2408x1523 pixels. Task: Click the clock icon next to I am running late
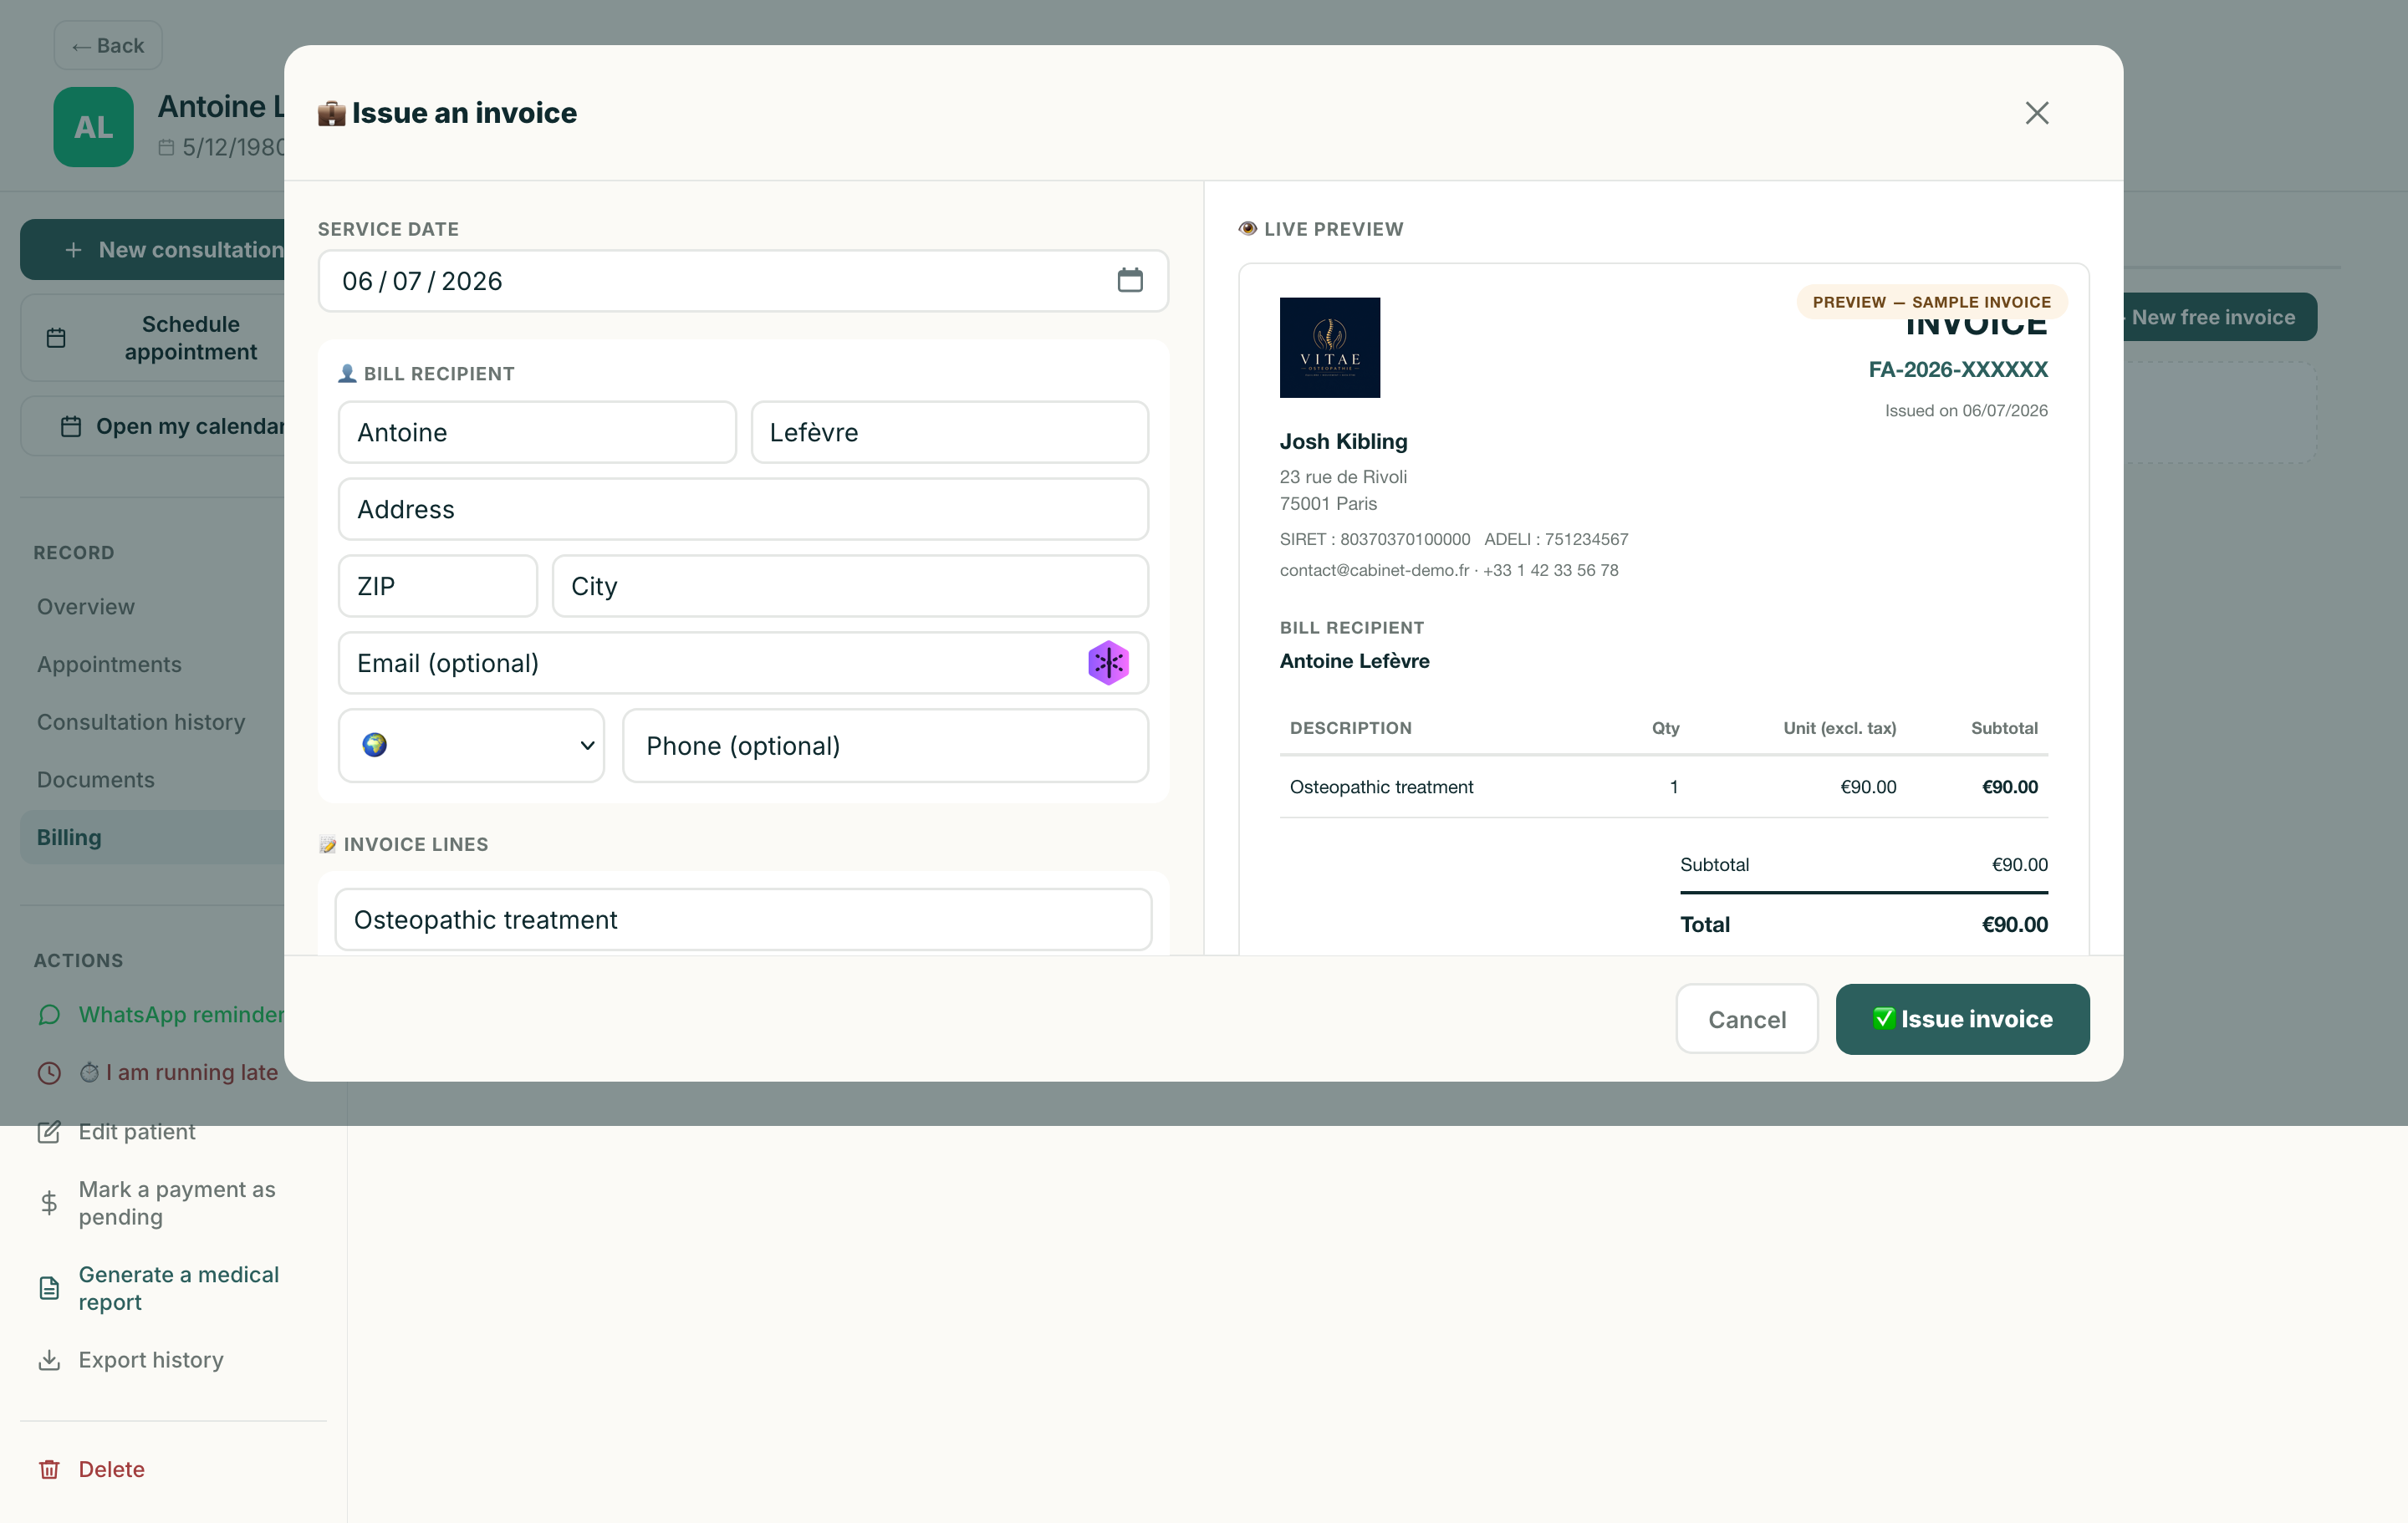pos(49,1073)
